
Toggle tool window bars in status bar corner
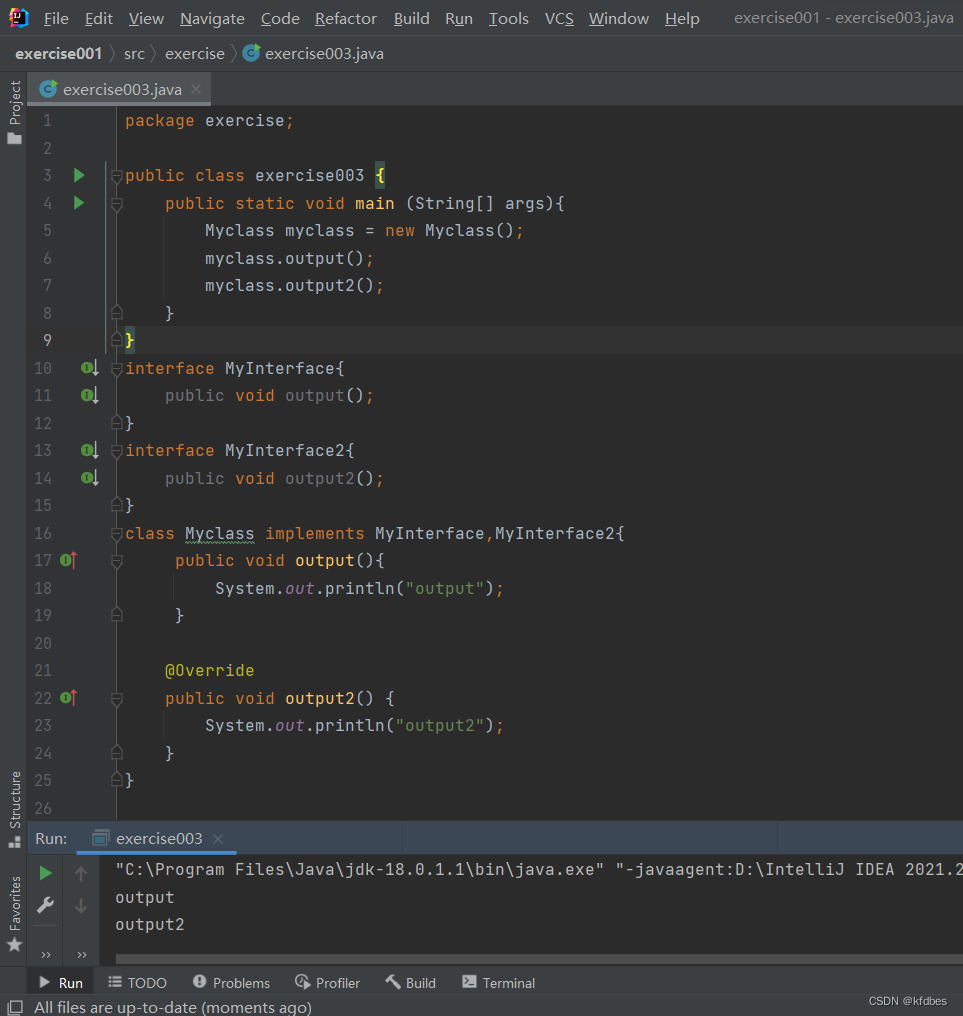[x=14, y=1007]
